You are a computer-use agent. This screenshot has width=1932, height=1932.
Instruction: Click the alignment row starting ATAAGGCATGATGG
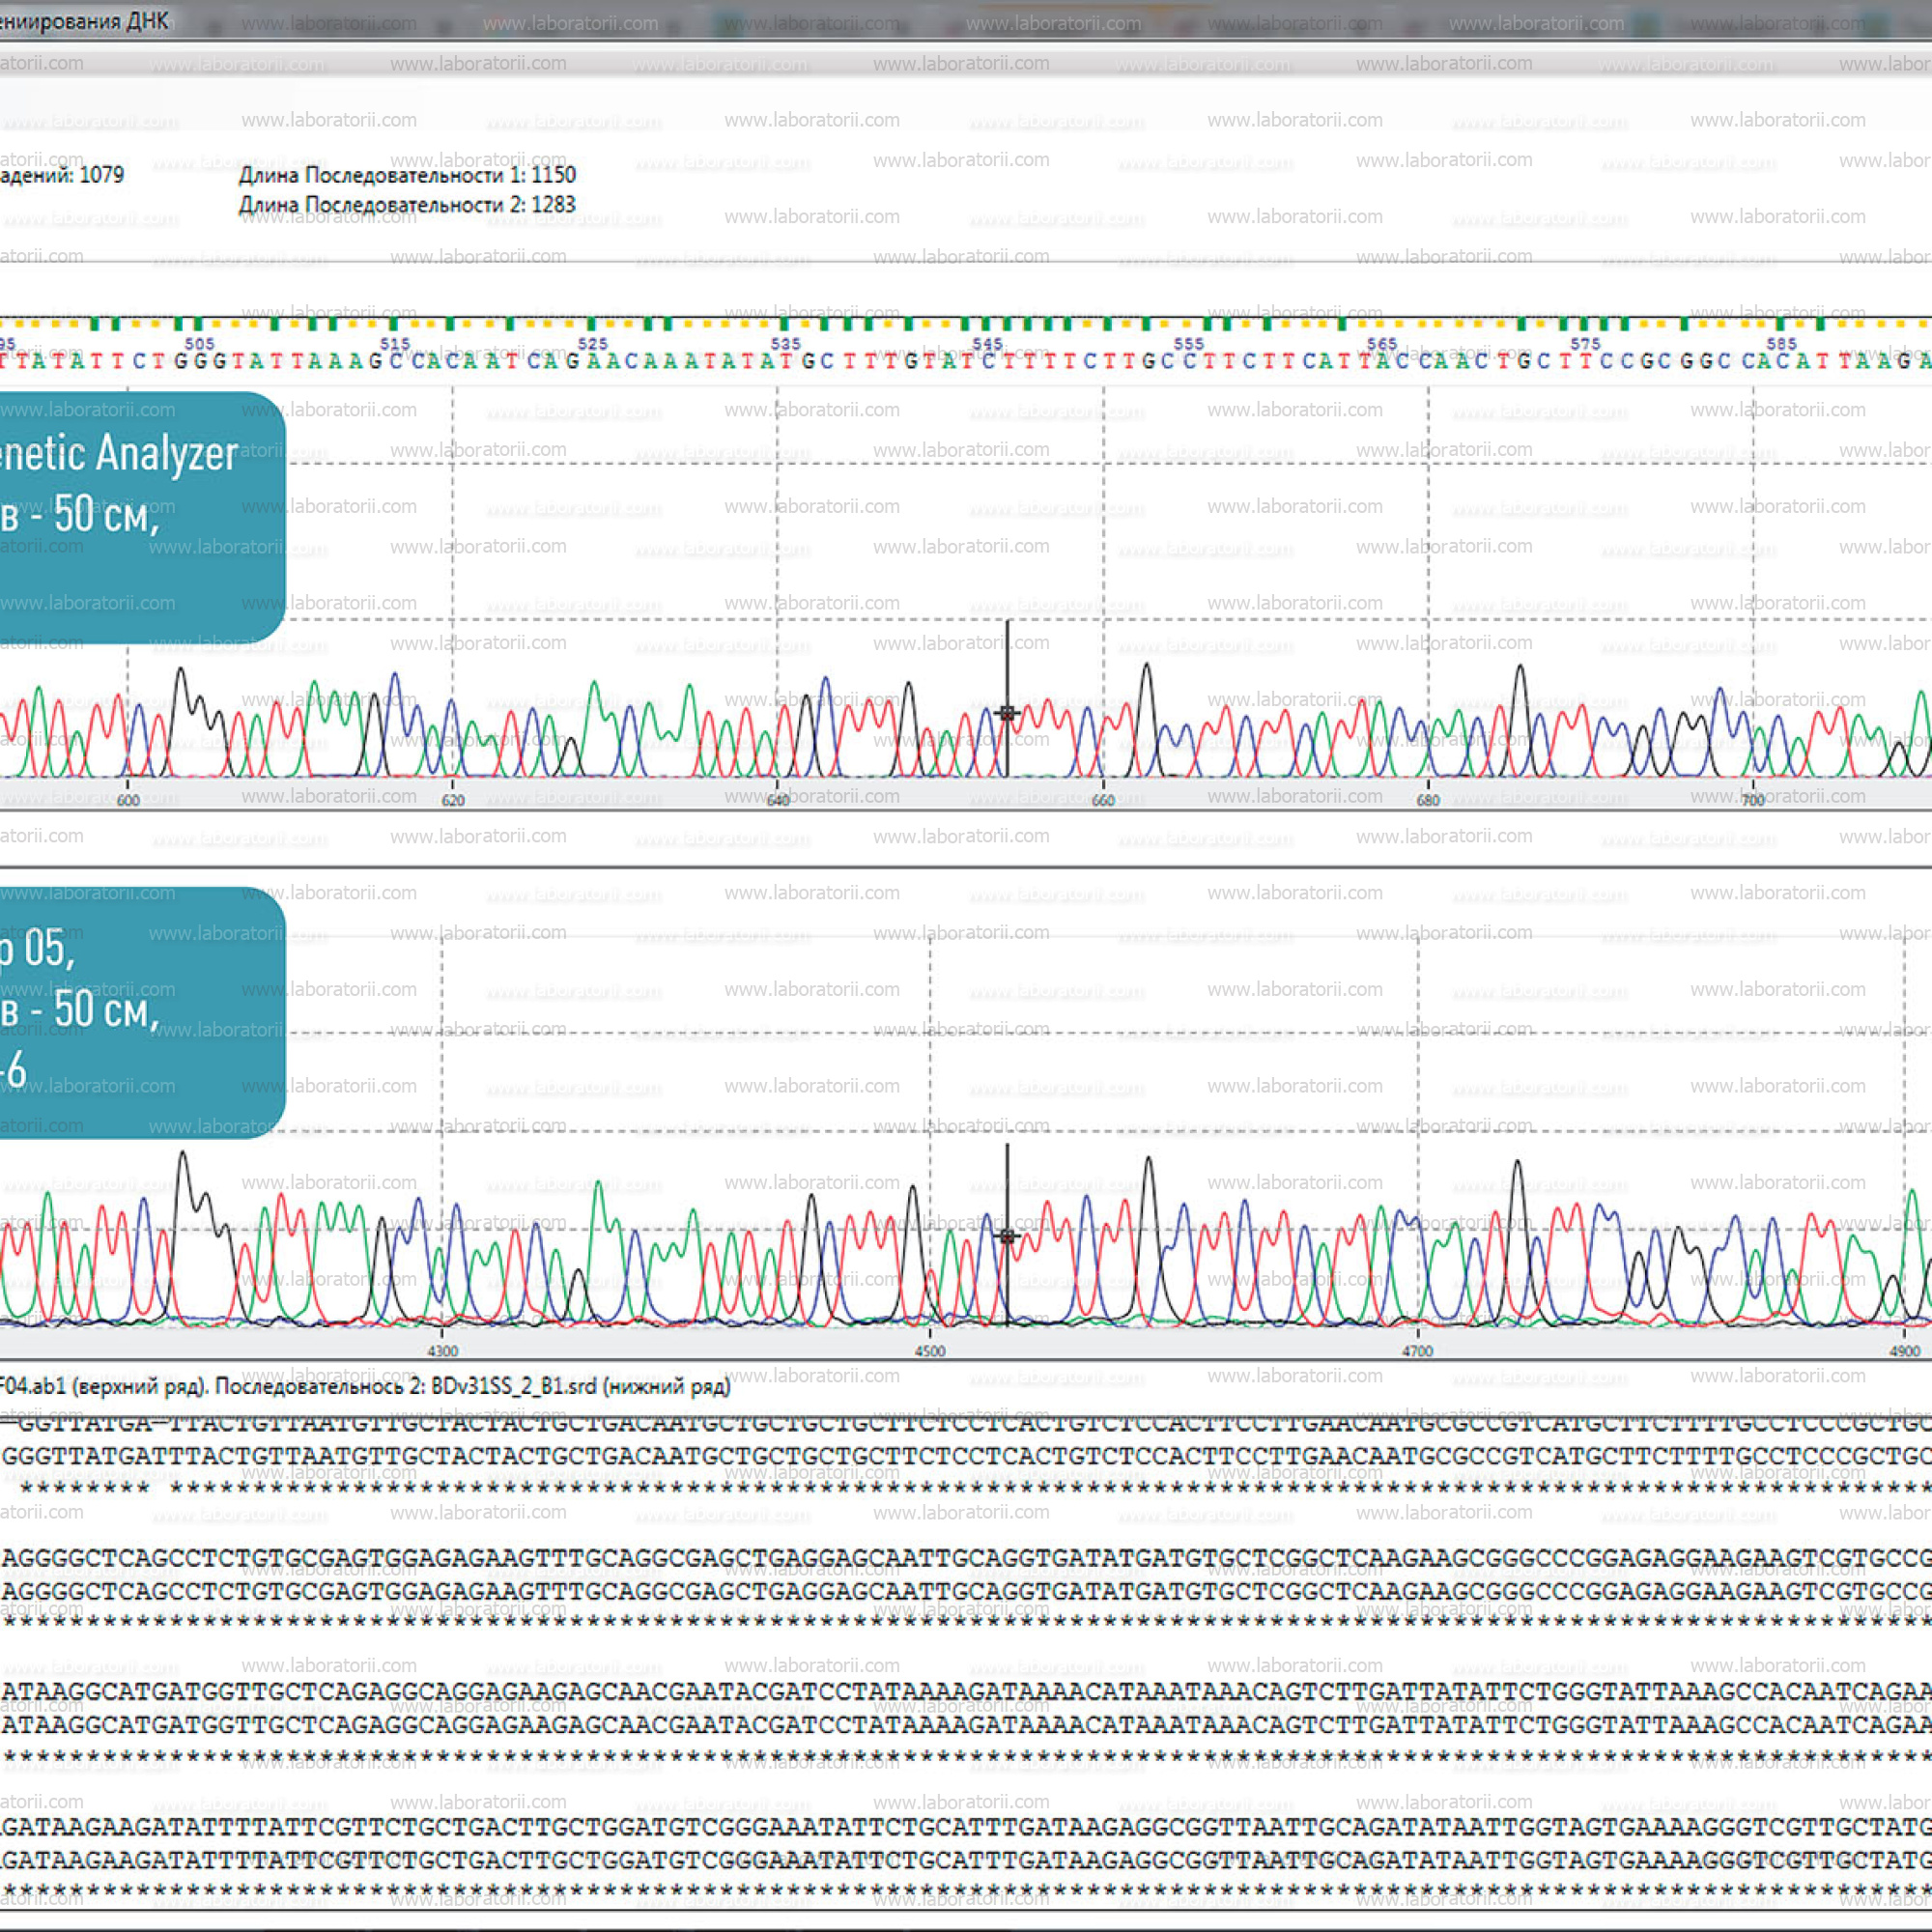[x=966, y=1691]
